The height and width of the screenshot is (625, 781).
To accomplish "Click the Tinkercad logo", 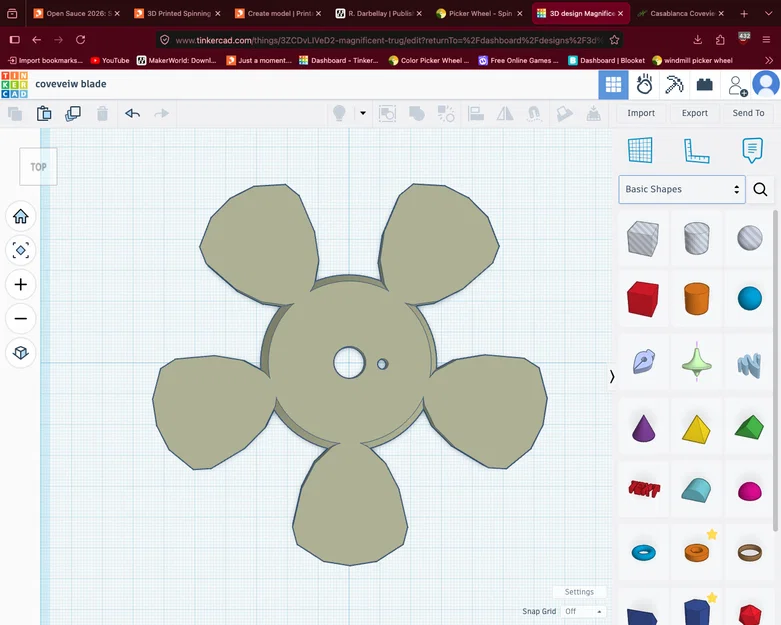I will pos(14,84).
